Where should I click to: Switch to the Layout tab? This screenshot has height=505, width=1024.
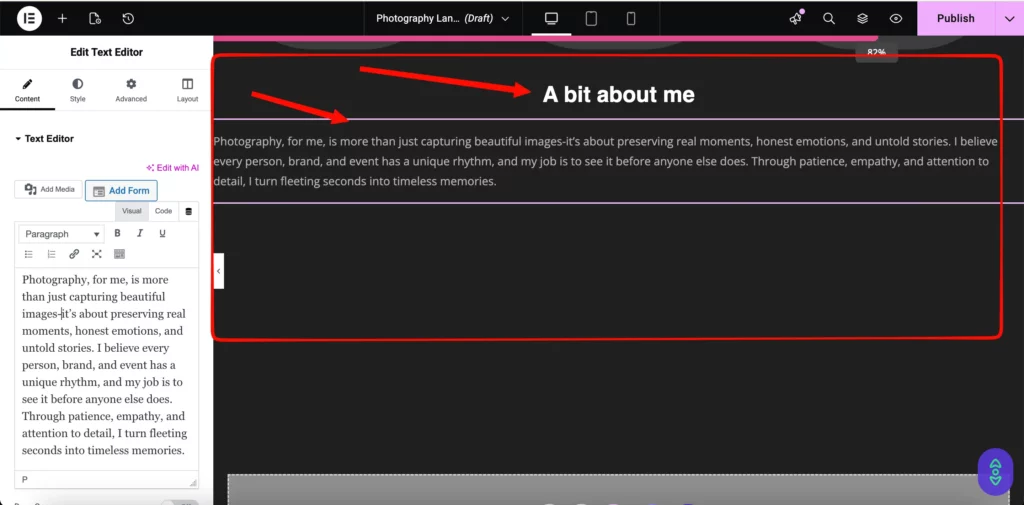coord(187,91)
